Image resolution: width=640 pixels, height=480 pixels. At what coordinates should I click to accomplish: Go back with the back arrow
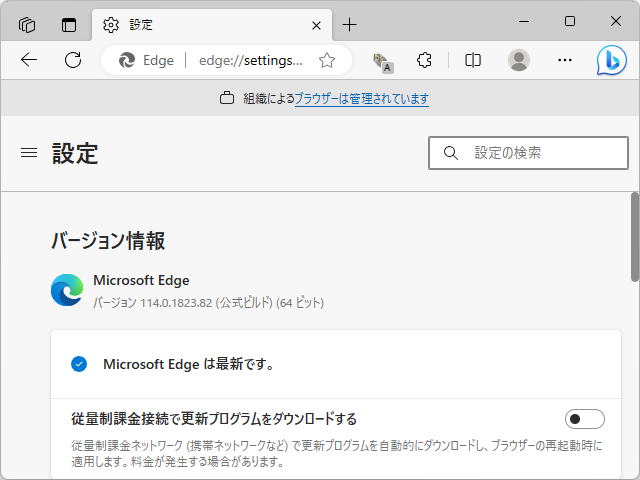[29, 60]
